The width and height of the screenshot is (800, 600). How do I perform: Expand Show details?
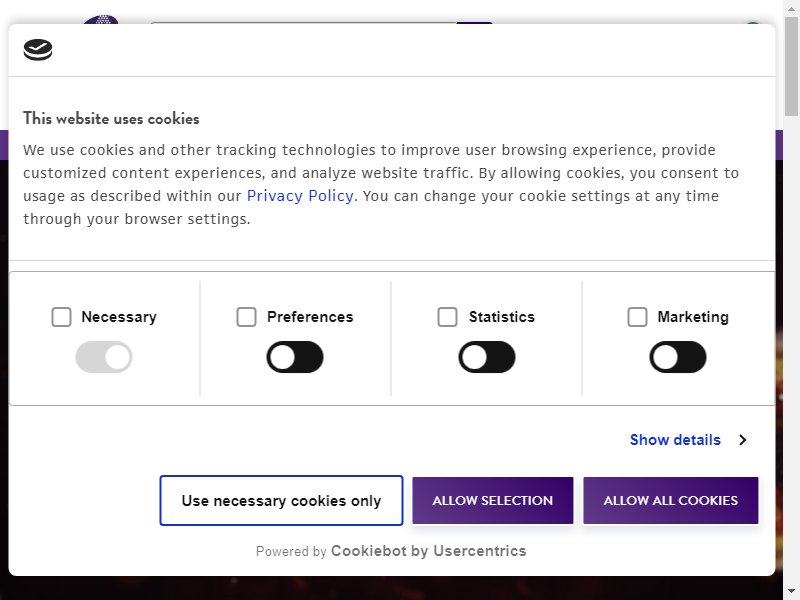pyautogui.click(x=675, y=440)
